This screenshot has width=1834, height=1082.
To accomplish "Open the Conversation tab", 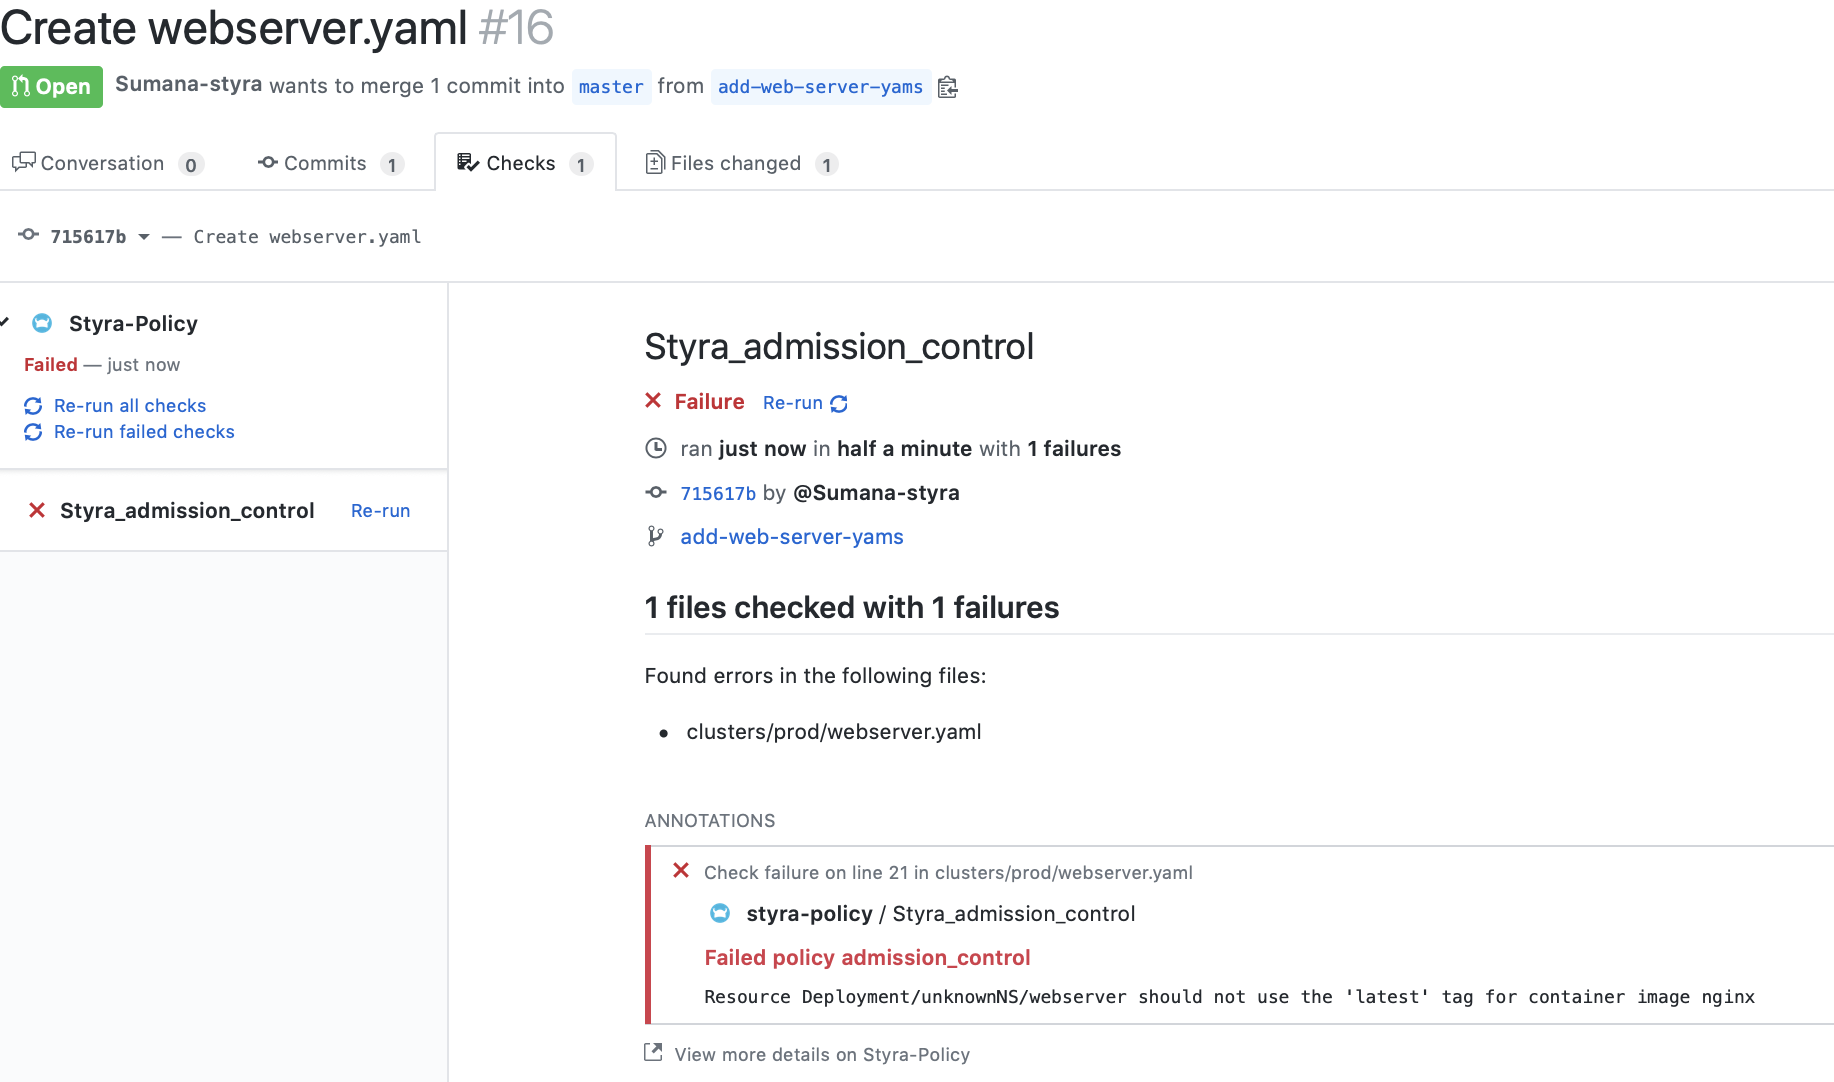I will (107, 163).
